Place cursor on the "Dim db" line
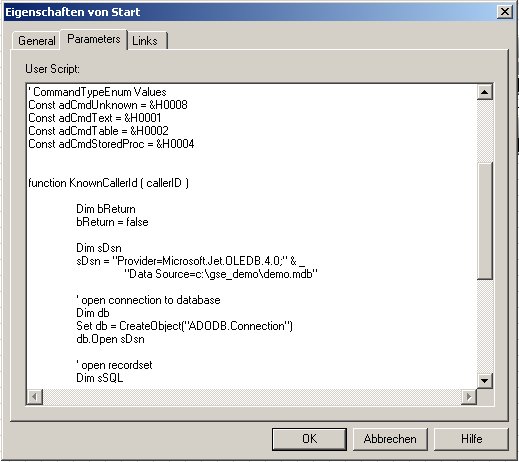 coord(93,313)
